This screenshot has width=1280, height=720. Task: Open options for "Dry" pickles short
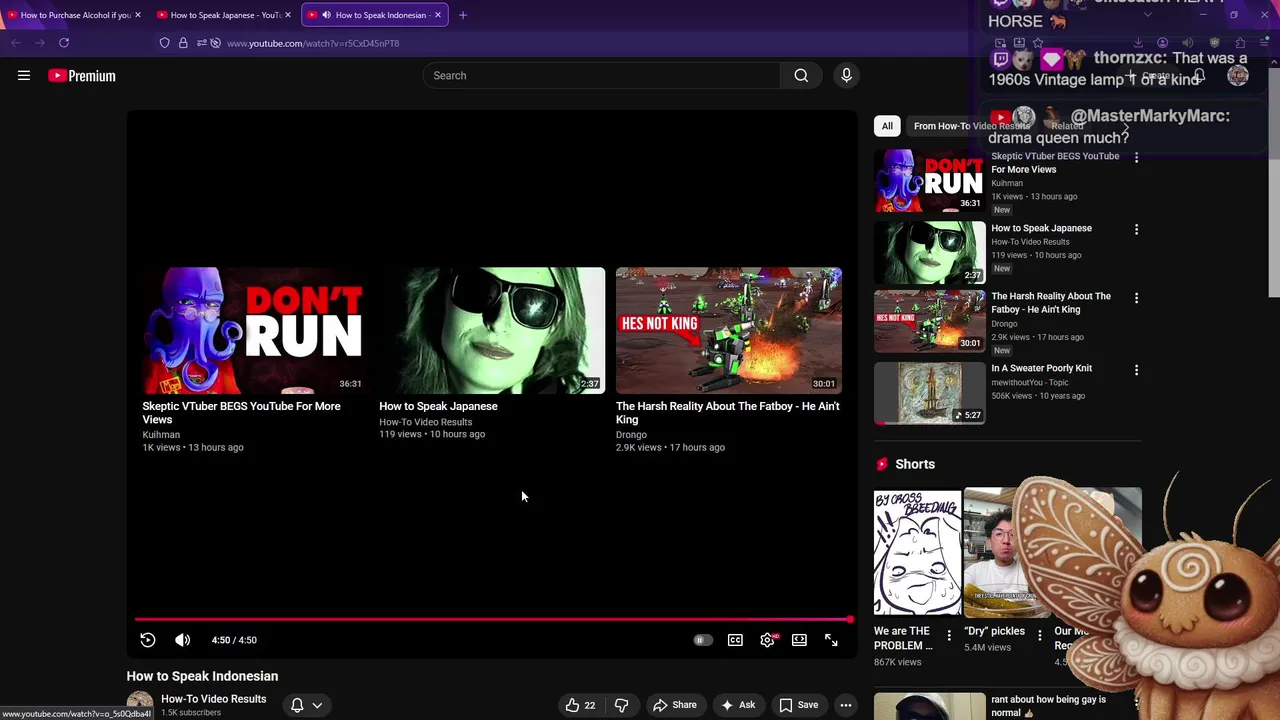[1039, 636]
